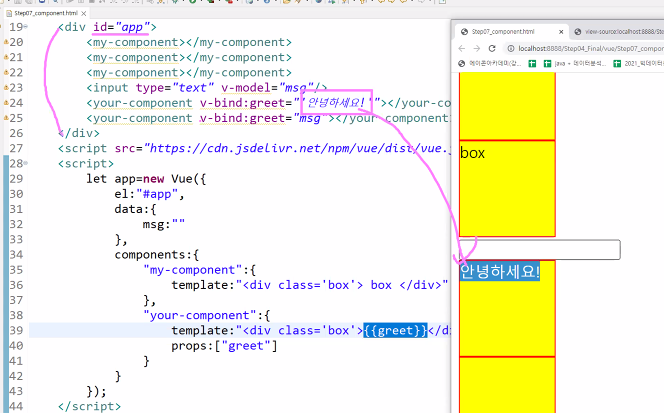Click the warning marker on line 24

pyautogui.click(x=6, y=103)
